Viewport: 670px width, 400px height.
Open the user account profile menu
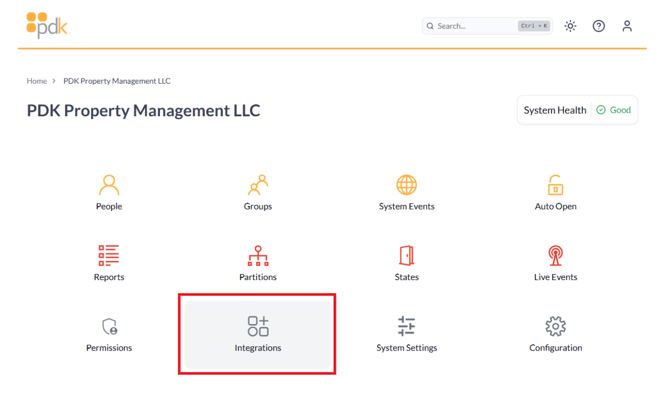[627, 26]
